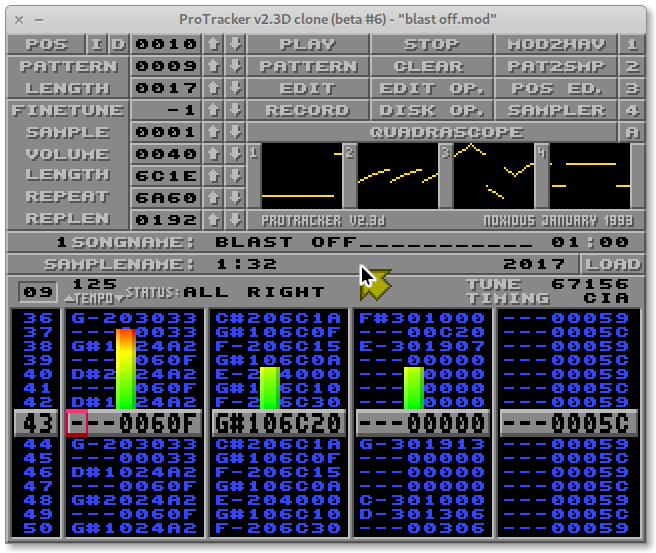The width and height of the screenshot is (656, 553).
Task: Increase song LENGTH with up arrow
Action: (213, 88)
